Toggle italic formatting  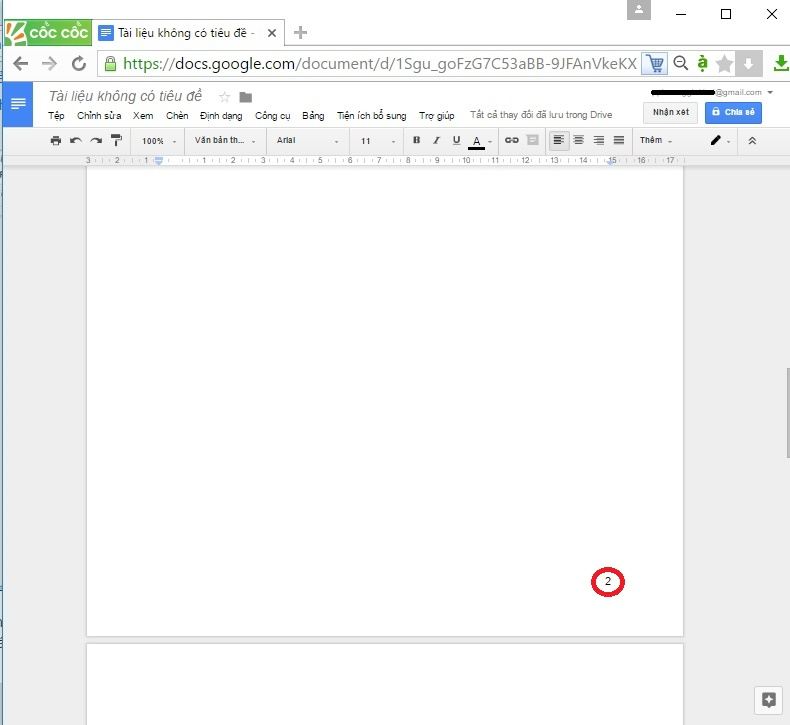[436, 140]
